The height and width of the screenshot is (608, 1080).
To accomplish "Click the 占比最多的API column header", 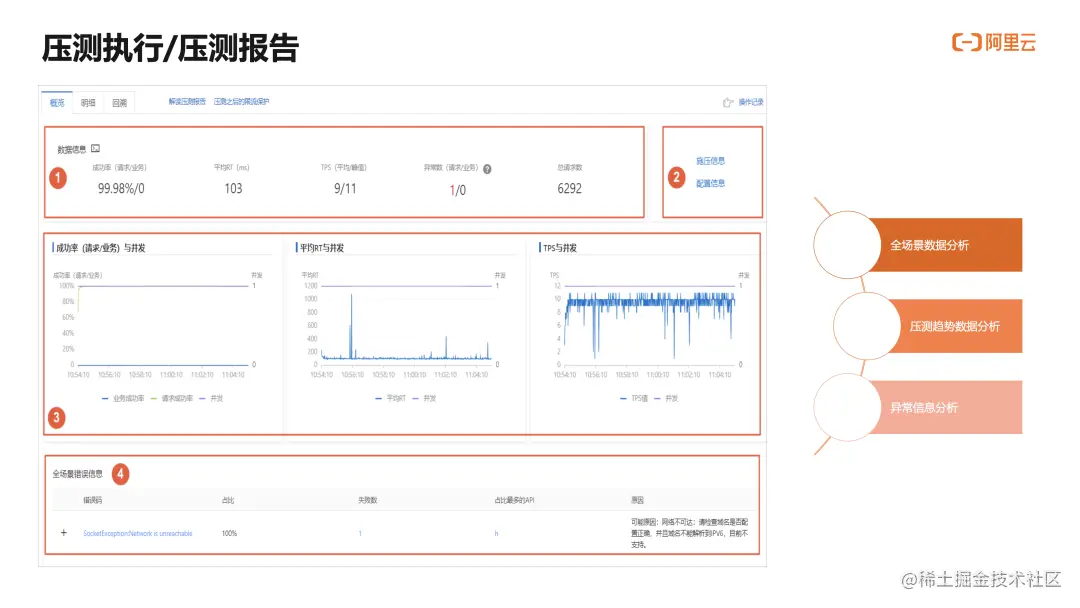I will click(x=514, y=501).
